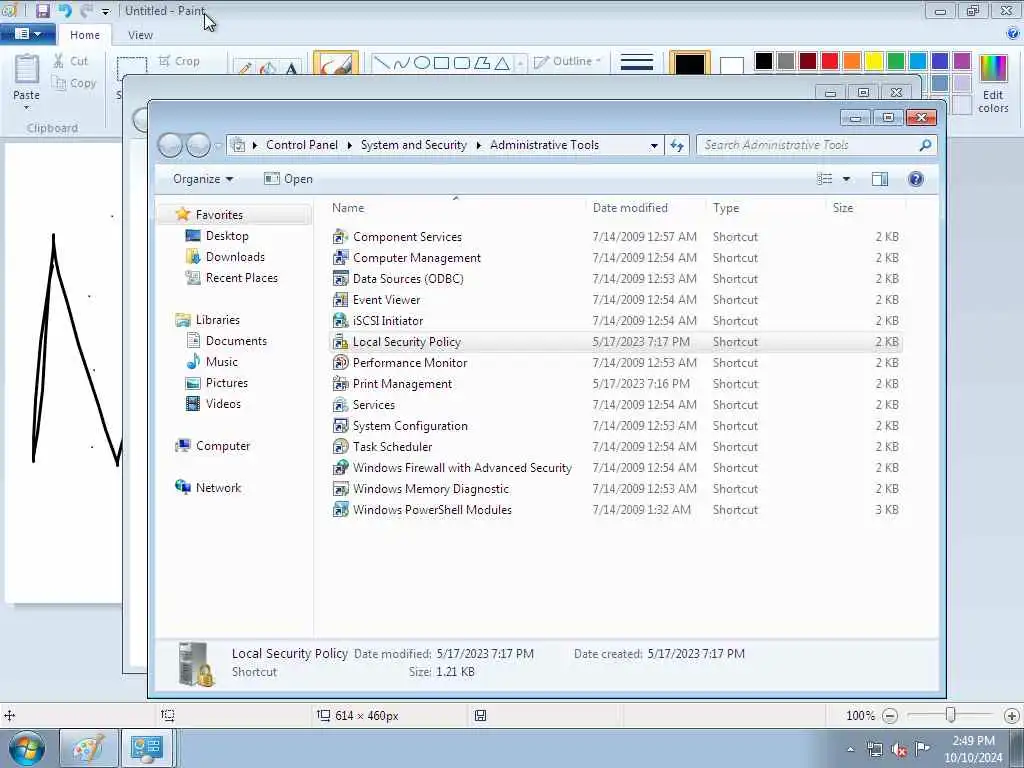Sort by the Name column header
Viewport: 1024px width, 768px height.
[455, 208]
